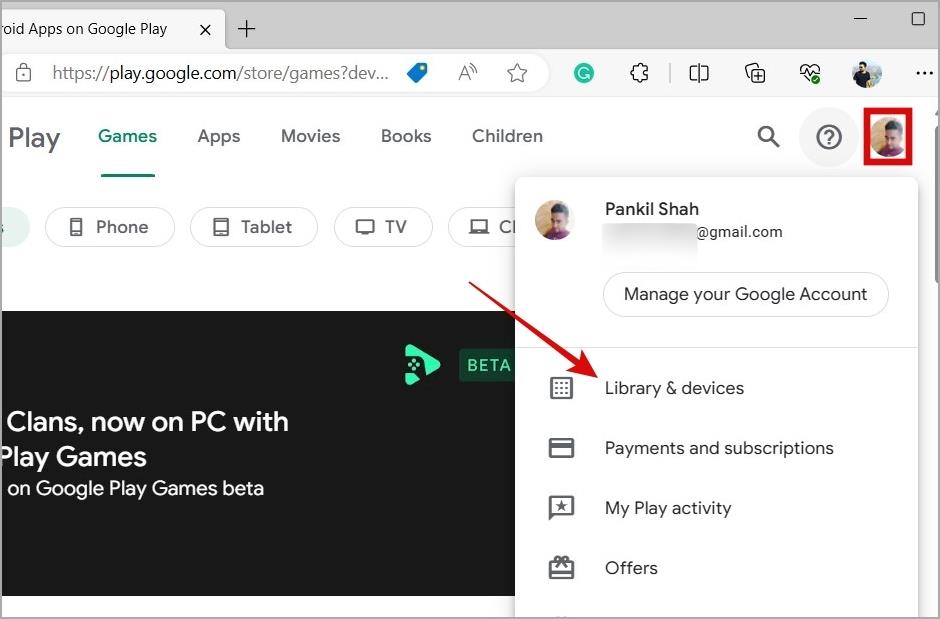Click Manage your Google Account button
940x619 pixels.
[745, 294]
